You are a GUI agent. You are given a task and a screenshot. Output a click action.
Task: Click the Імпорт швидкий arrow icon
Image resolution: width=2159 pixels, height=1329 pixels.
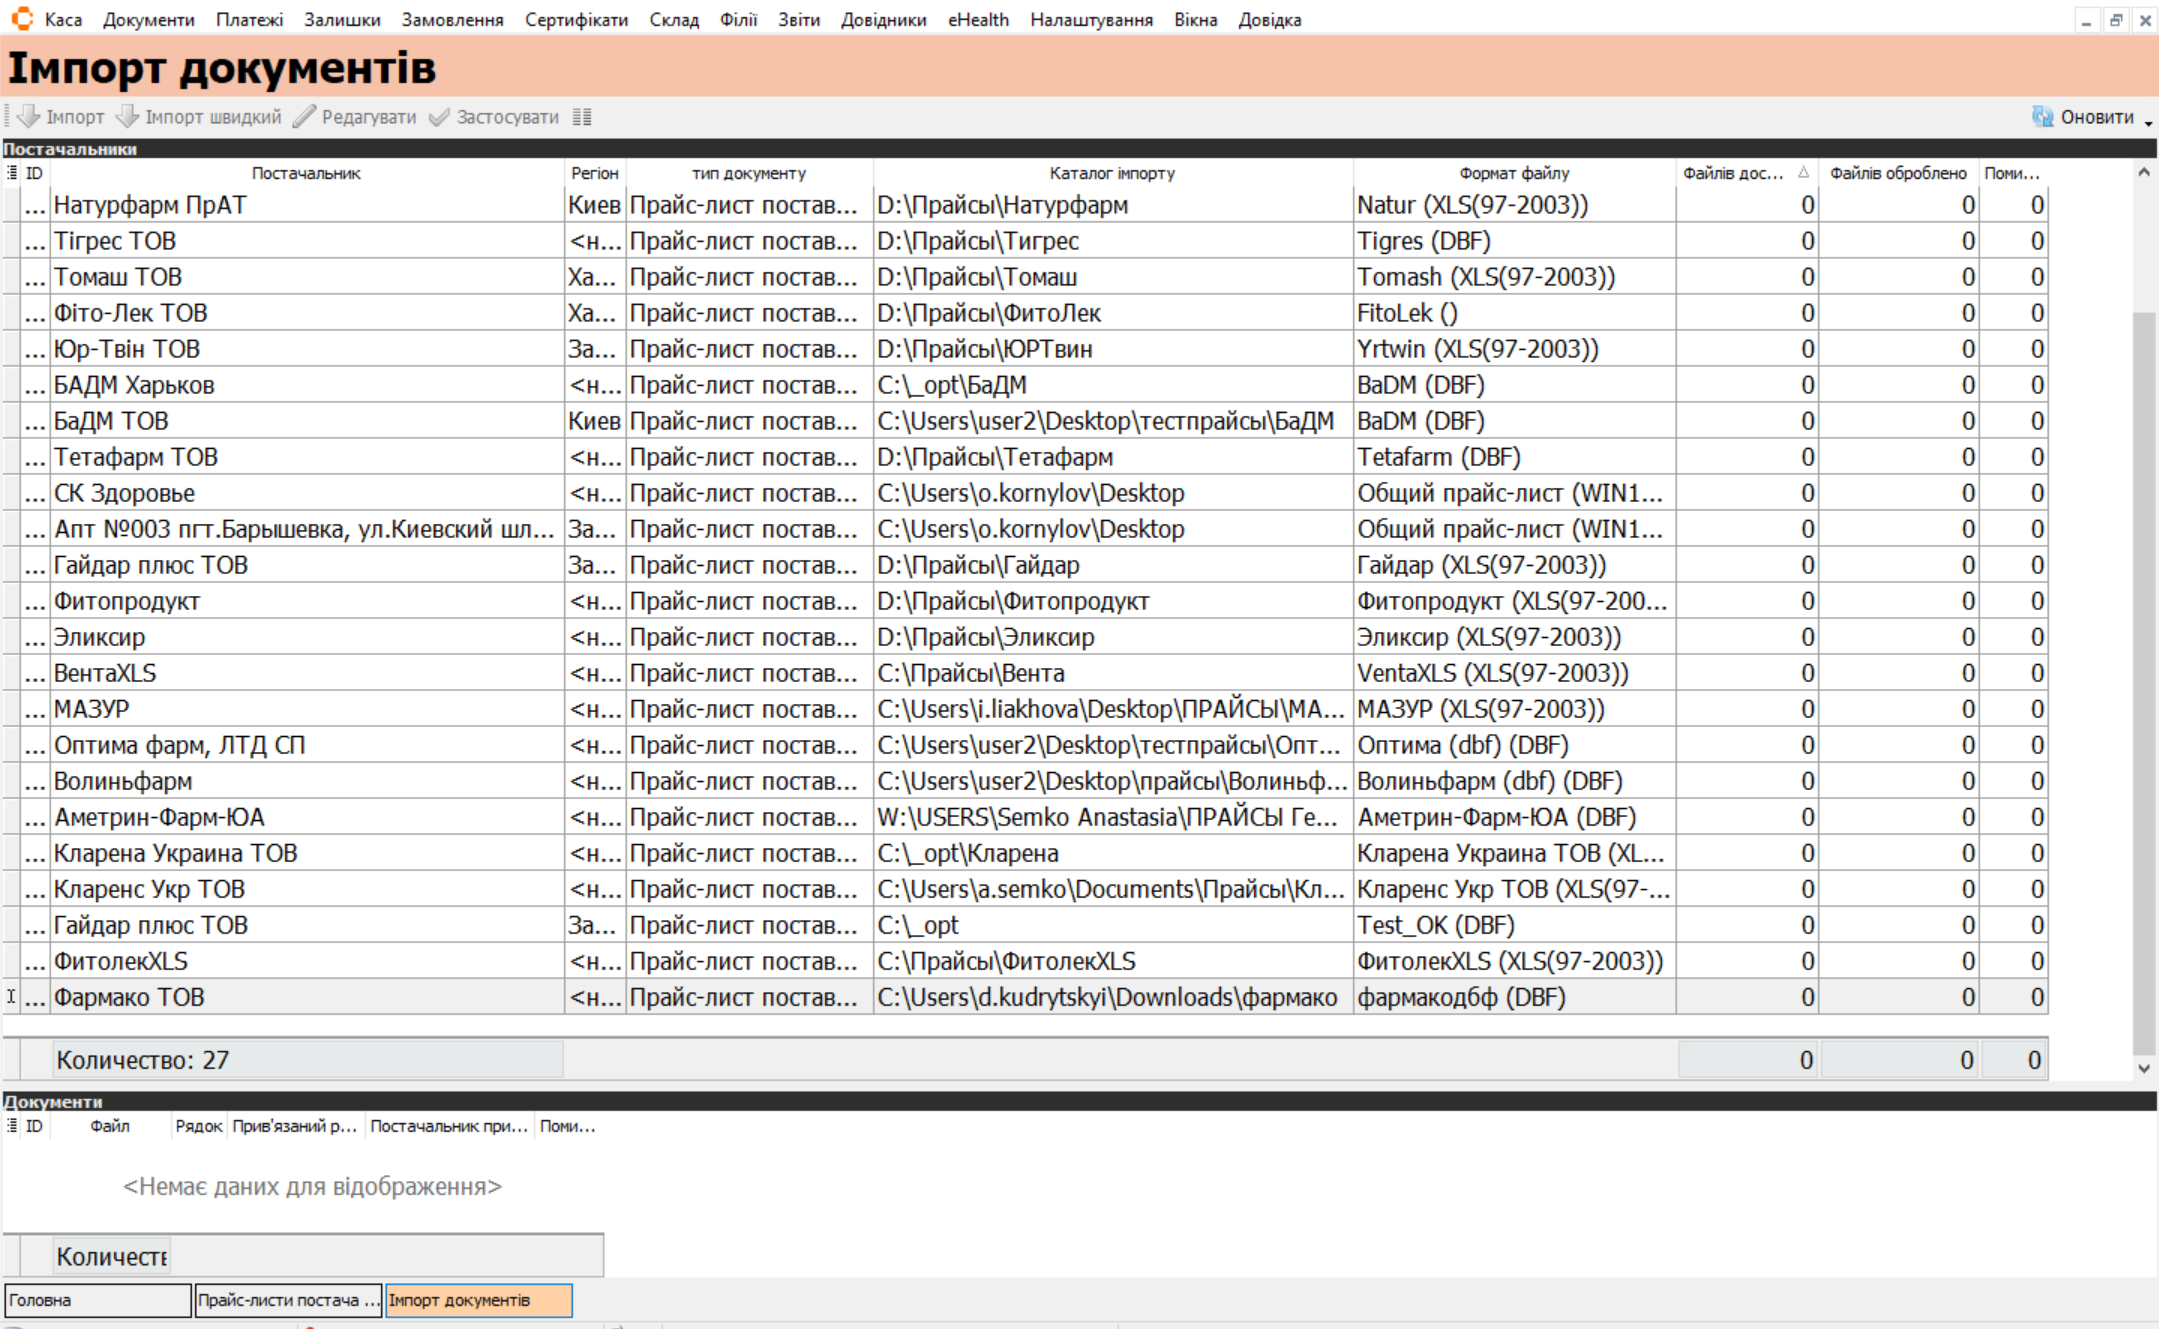pyautogui.click(x=127, y=117)
